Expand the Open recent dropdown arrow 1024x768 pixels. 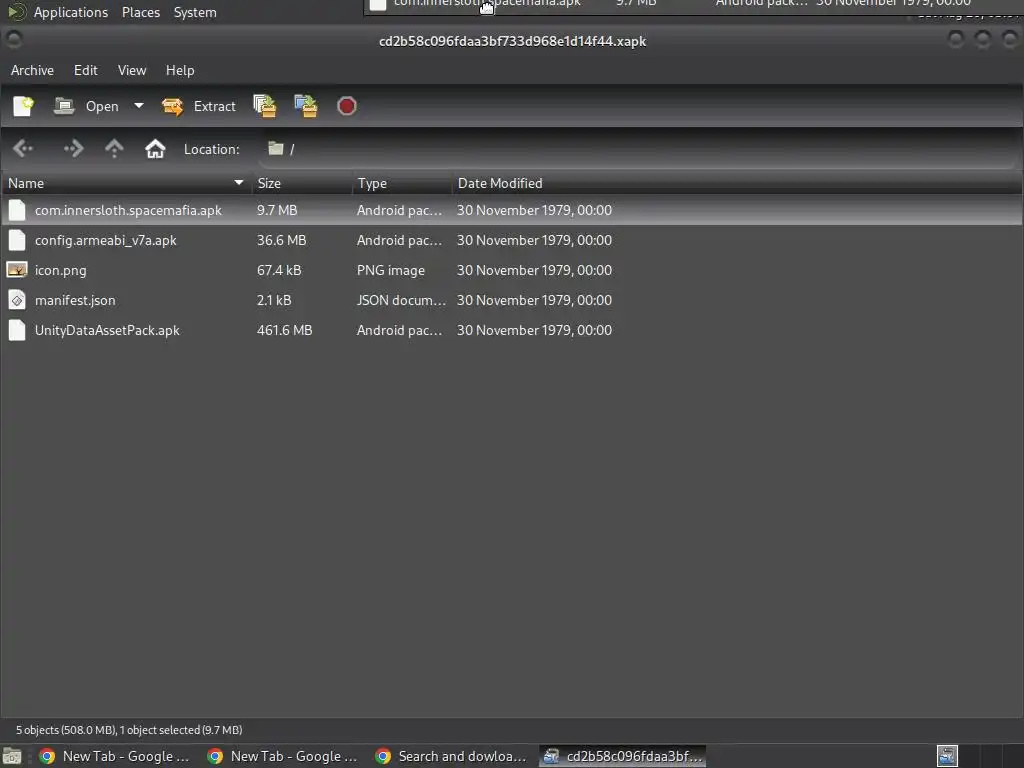click(x=138, y=106)
